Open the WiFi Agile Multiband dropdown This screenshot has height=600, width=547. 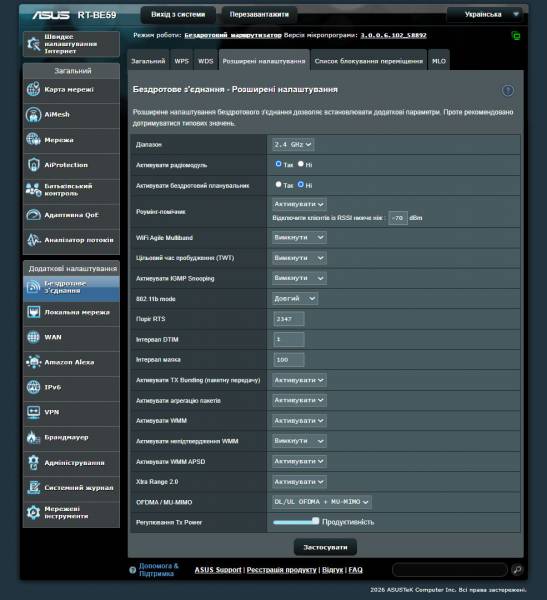click(299, 237)
